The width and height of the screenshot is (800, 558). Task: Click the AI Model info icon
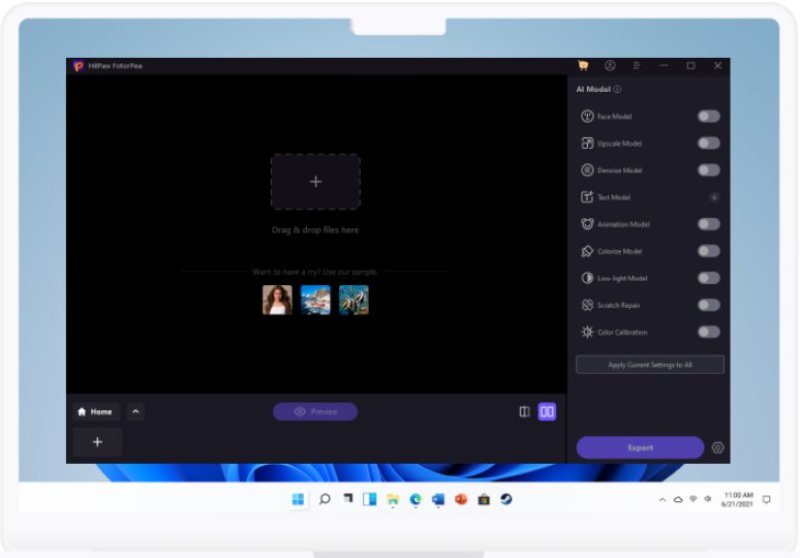pos(617,89)
